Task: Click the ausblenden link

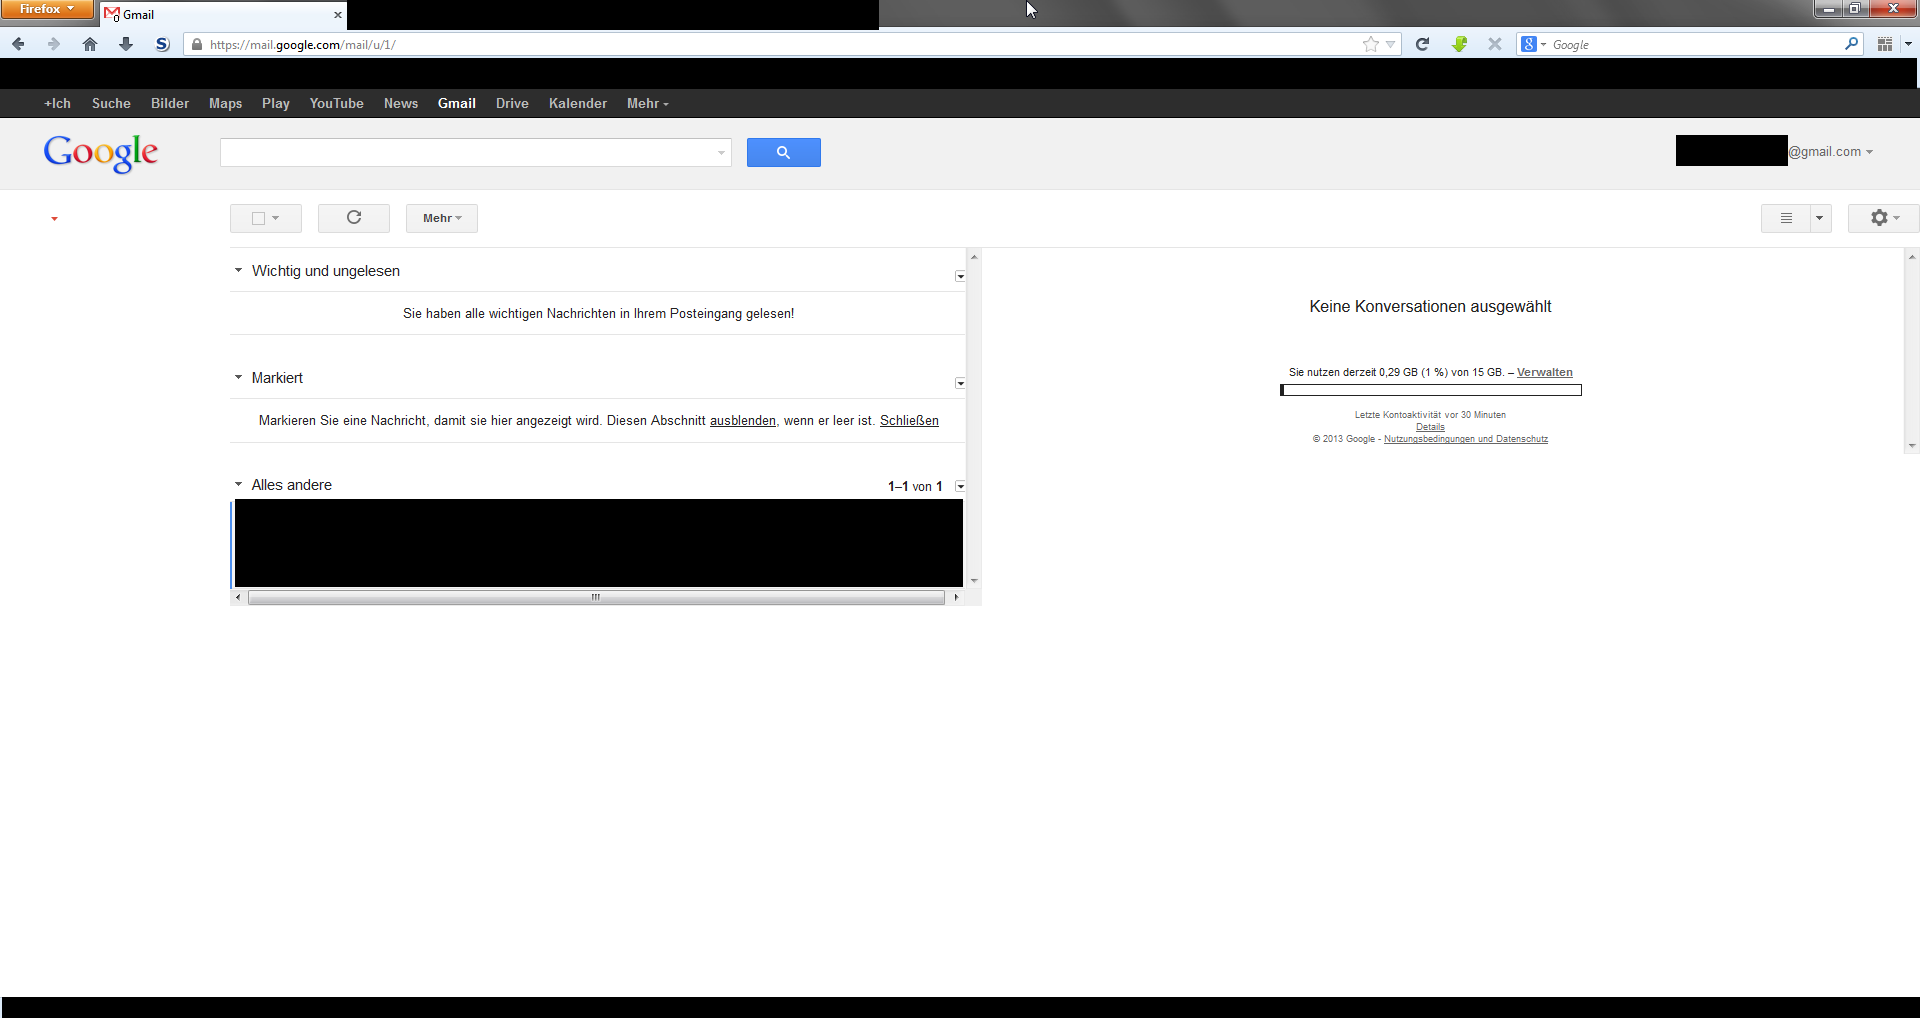Action: pos(743,421)
